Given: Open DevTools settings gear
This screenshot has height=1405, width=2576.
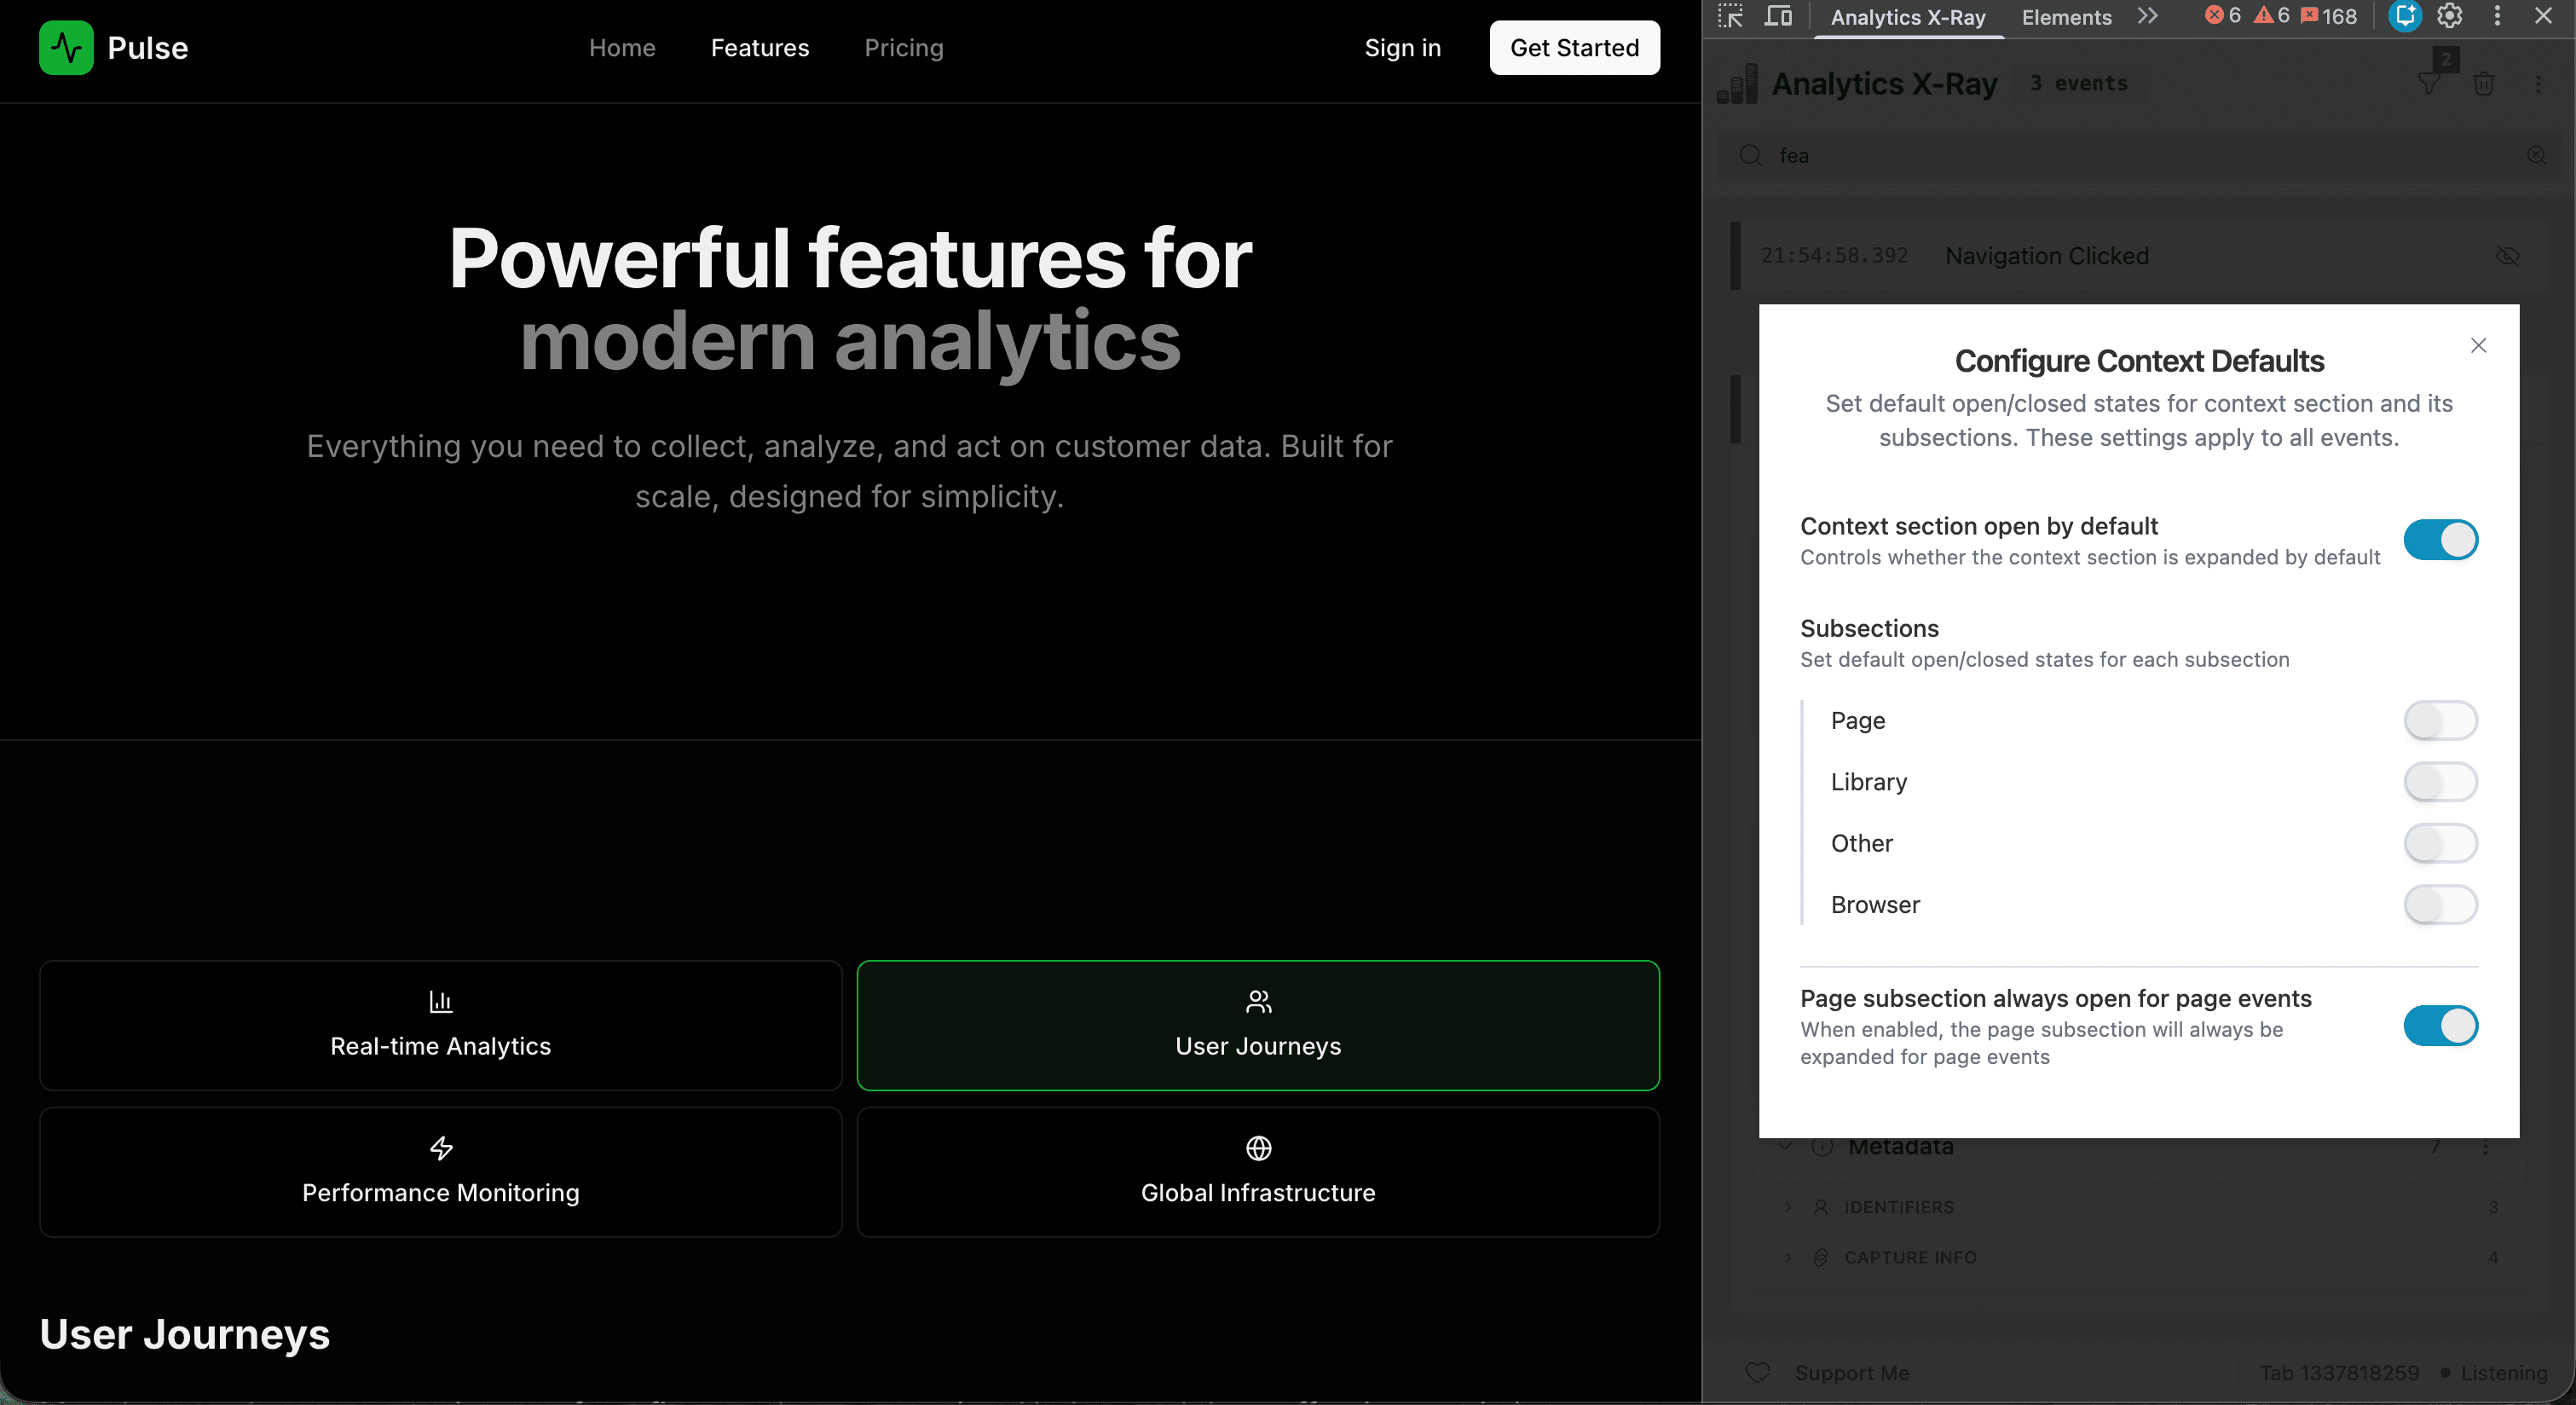Looking at the screenshot, I should (2449, 16).
